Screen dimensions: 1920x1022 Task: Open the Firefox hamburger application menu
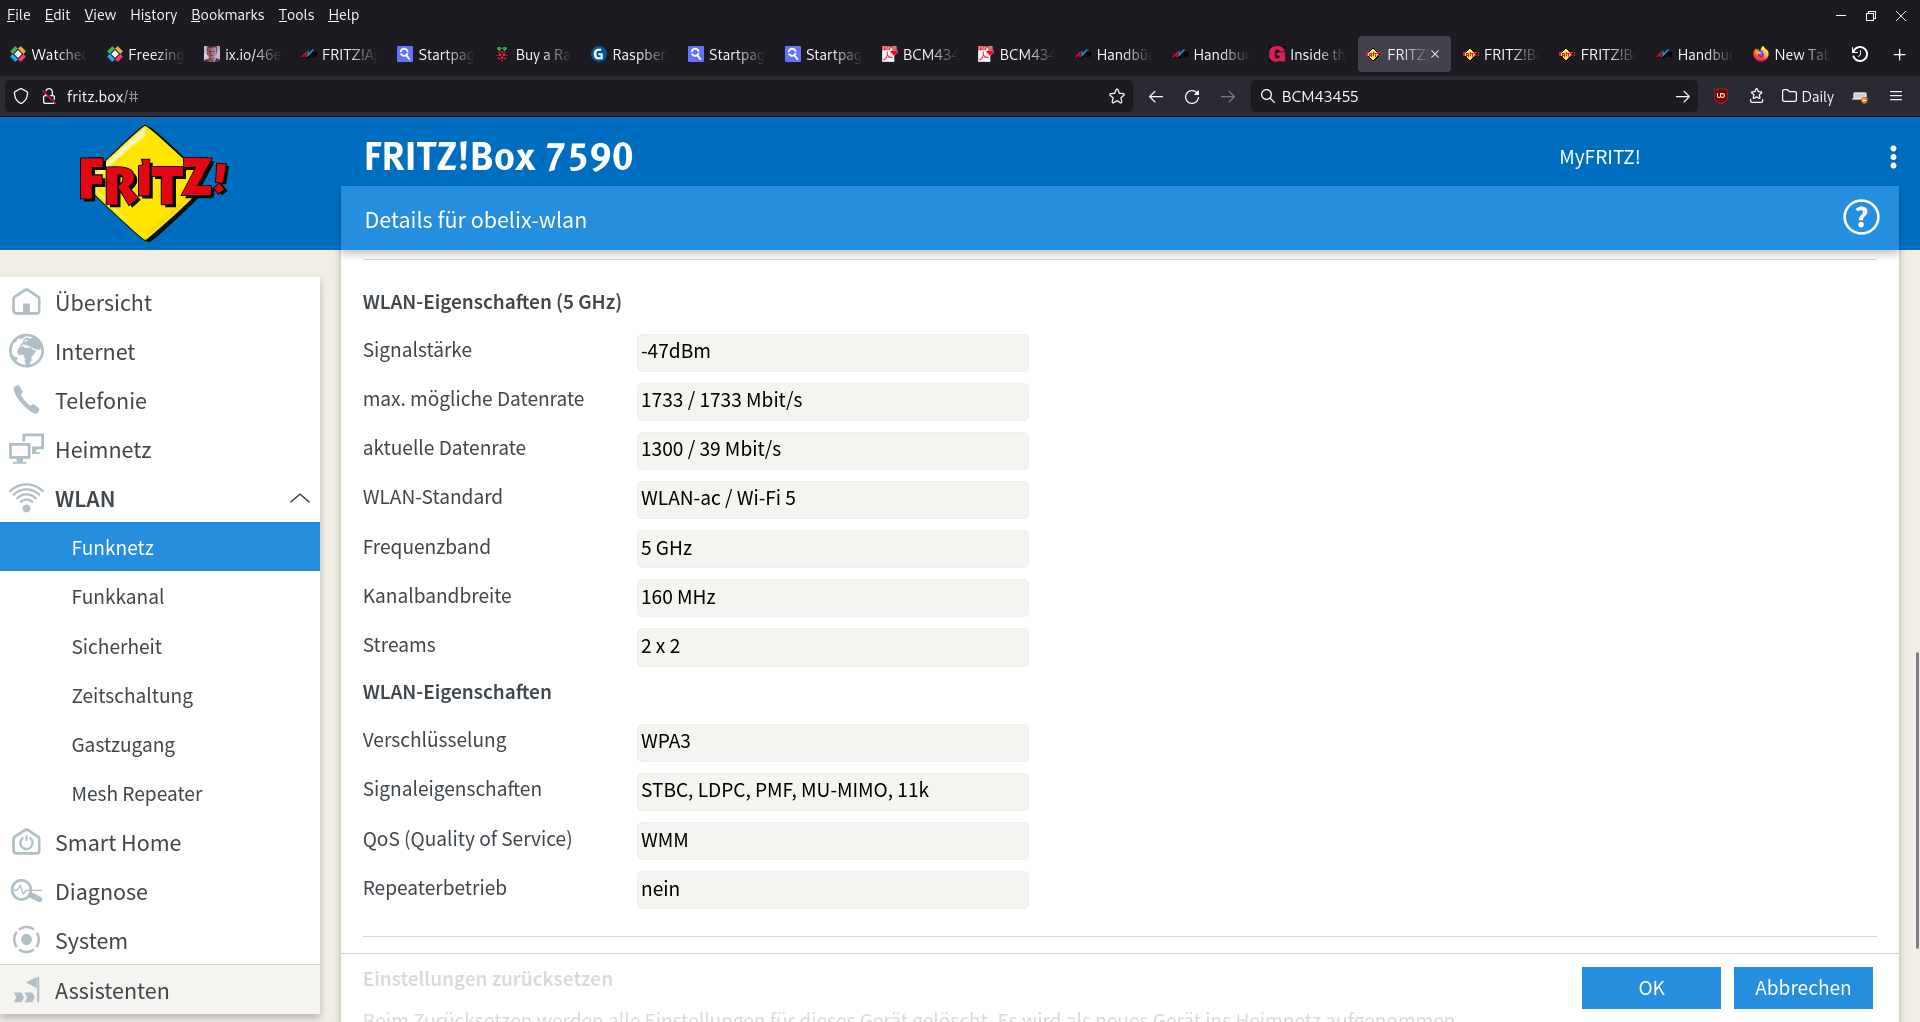coord(1895,97)
